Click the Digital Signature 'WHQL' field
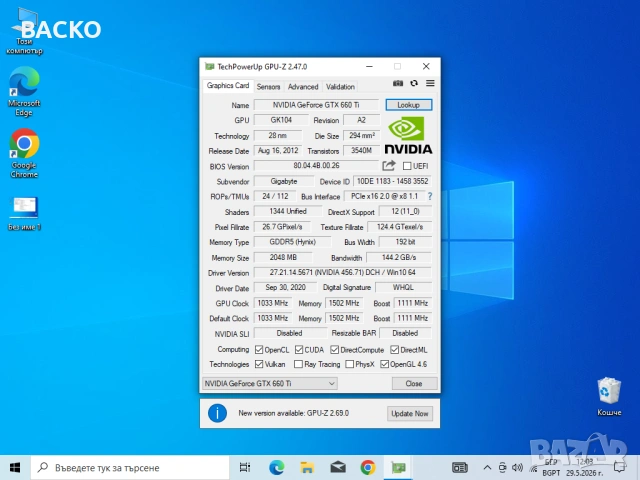Viewport: 640px width, 480px height. point(403,288)
